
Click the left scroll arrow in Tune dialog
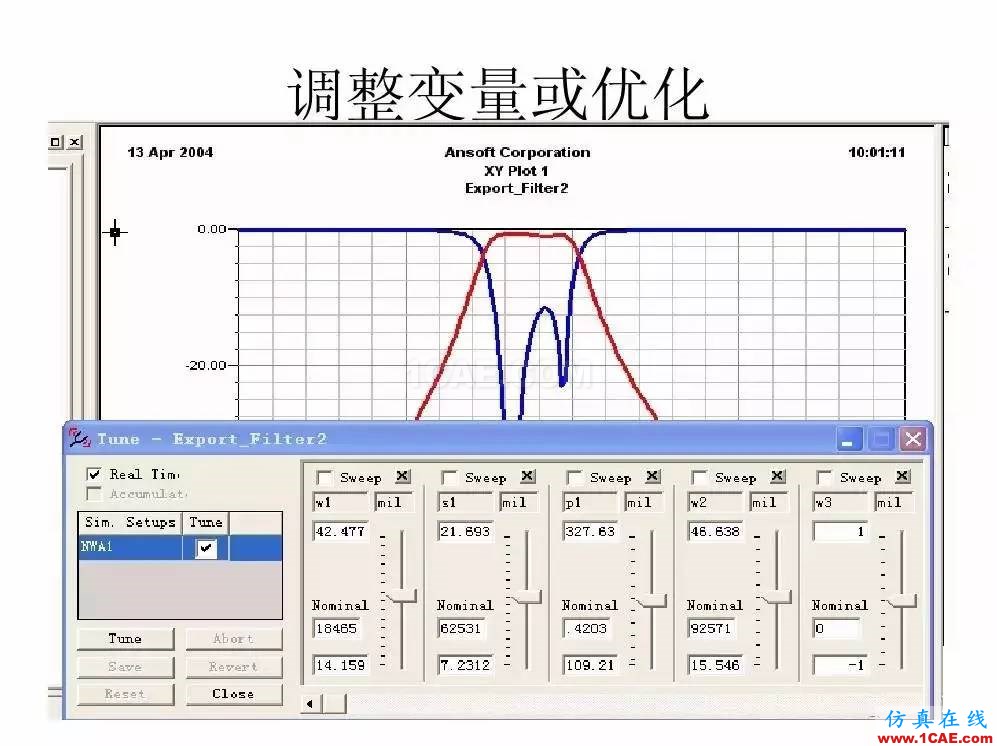[310, 703]
